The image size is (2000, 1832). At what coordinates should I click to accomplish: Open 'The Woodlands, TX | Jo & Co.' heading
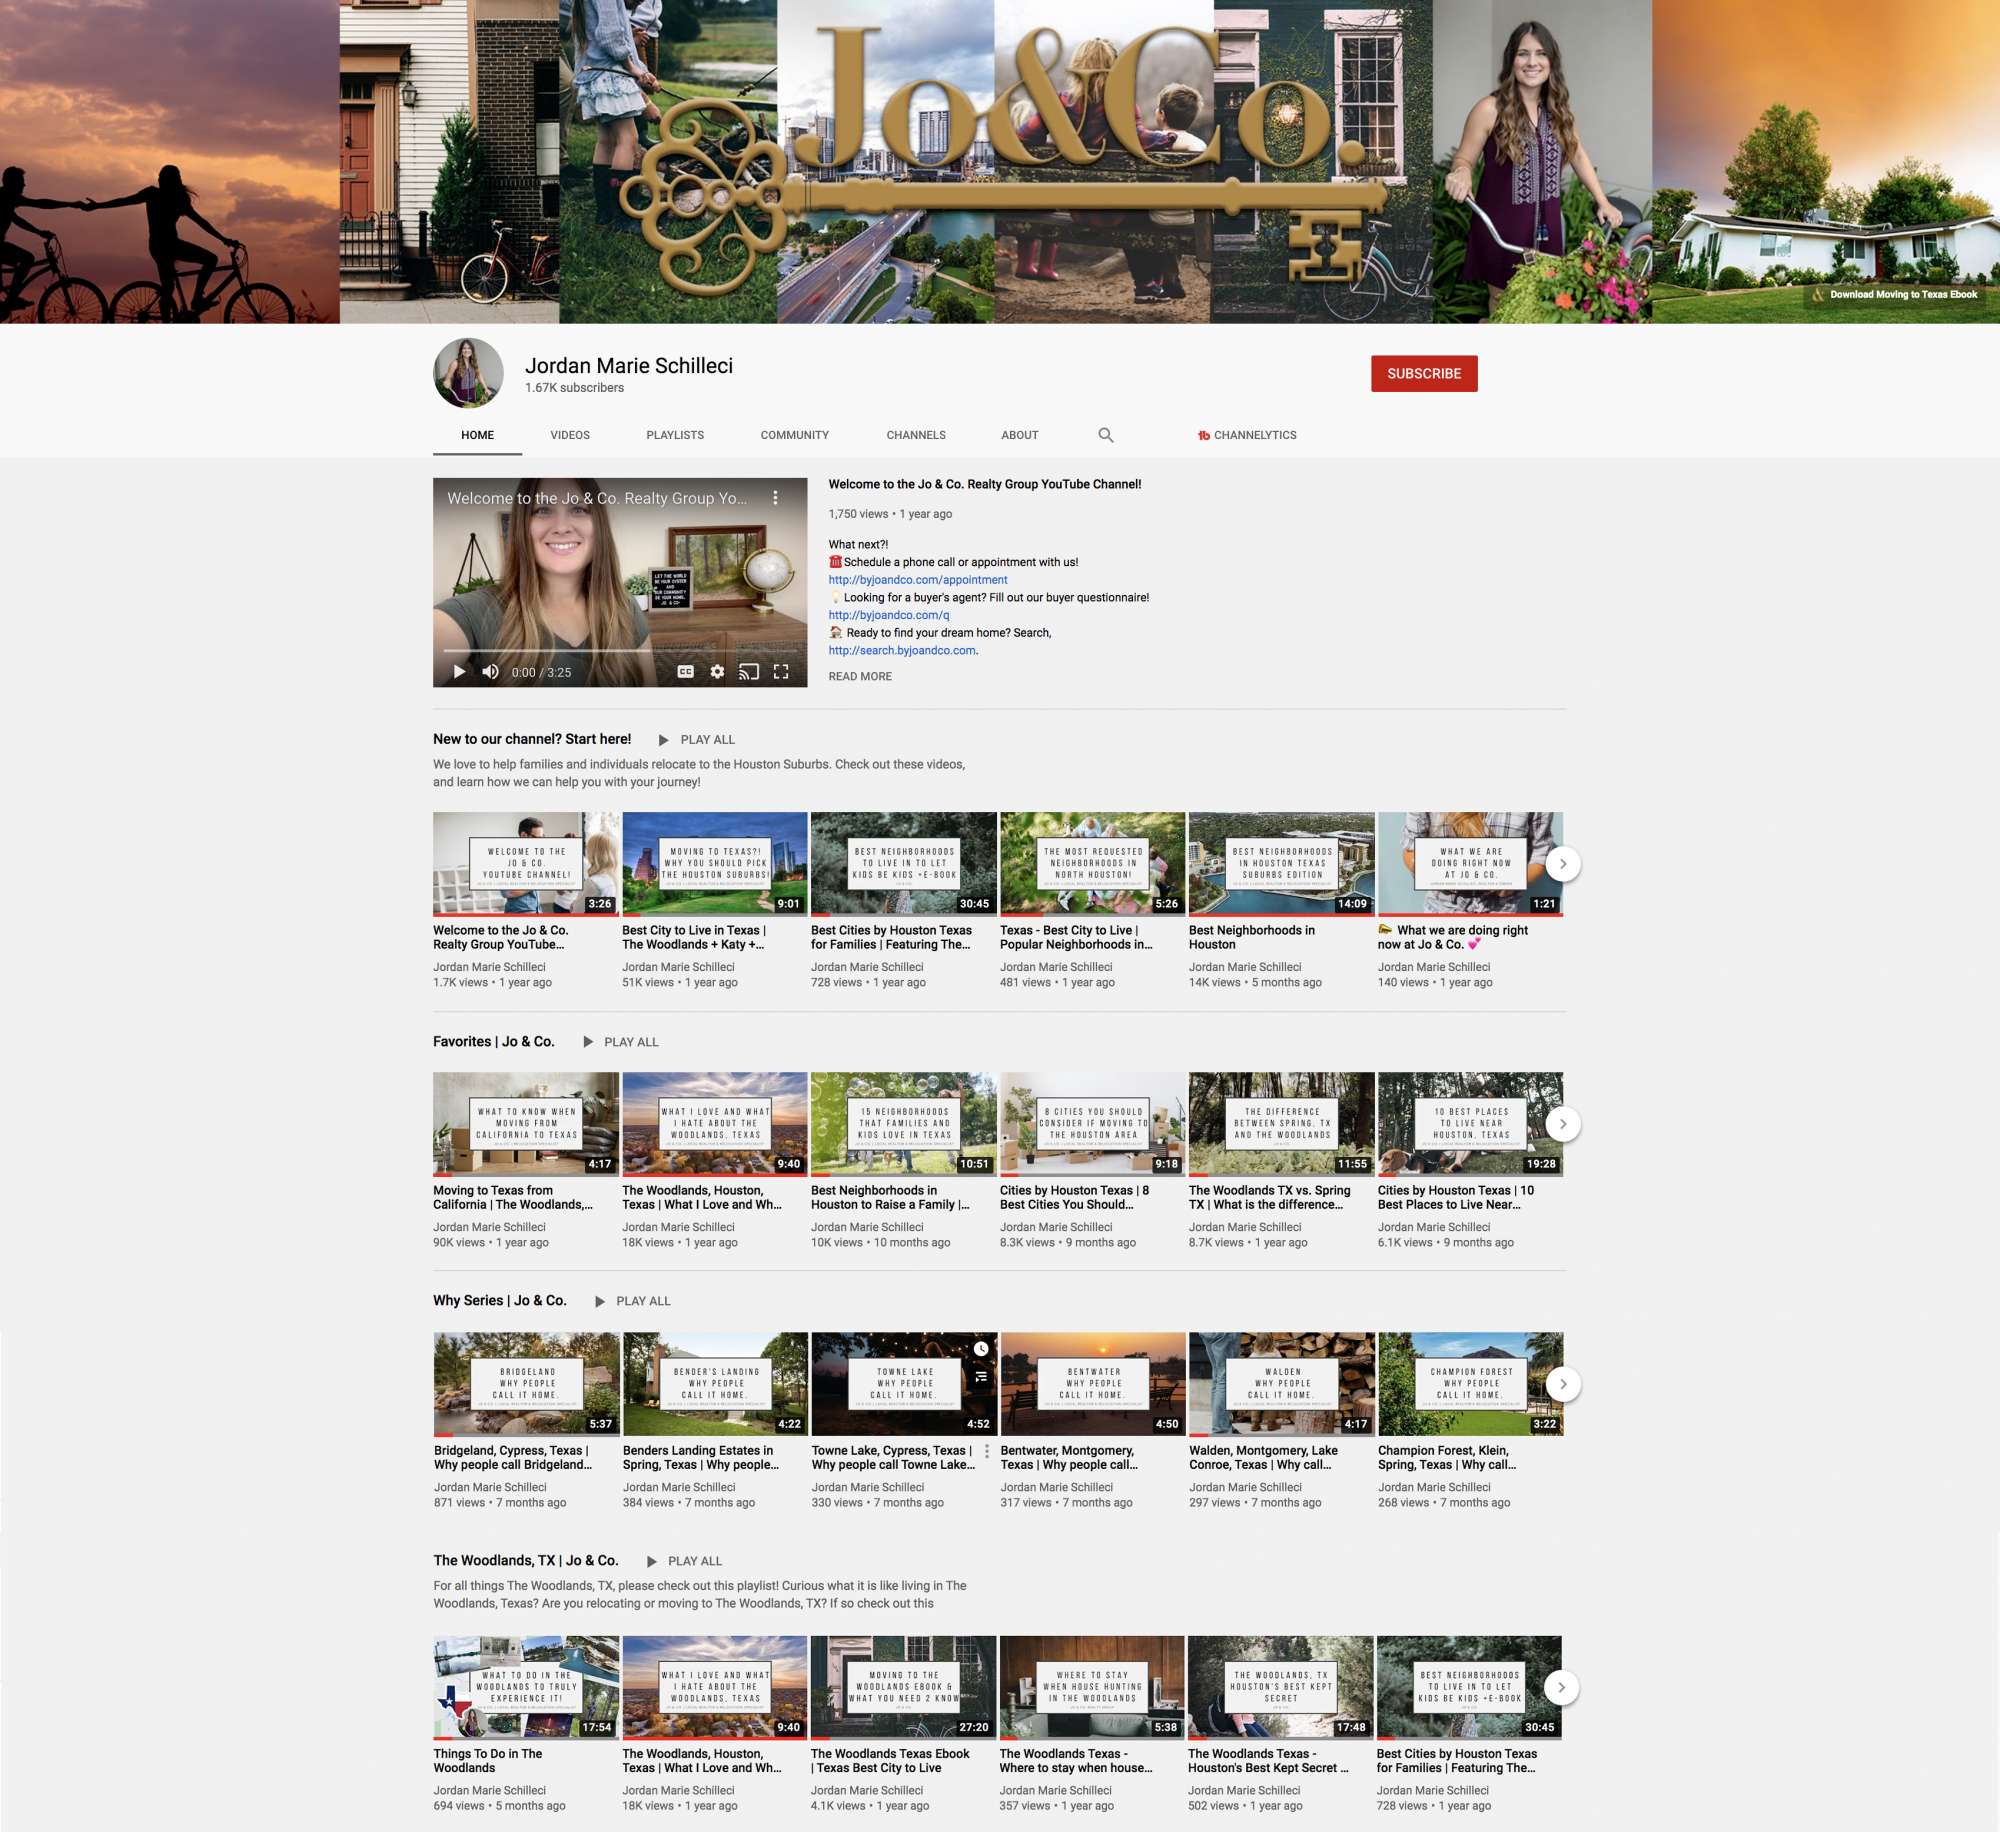click(526, 1560)
